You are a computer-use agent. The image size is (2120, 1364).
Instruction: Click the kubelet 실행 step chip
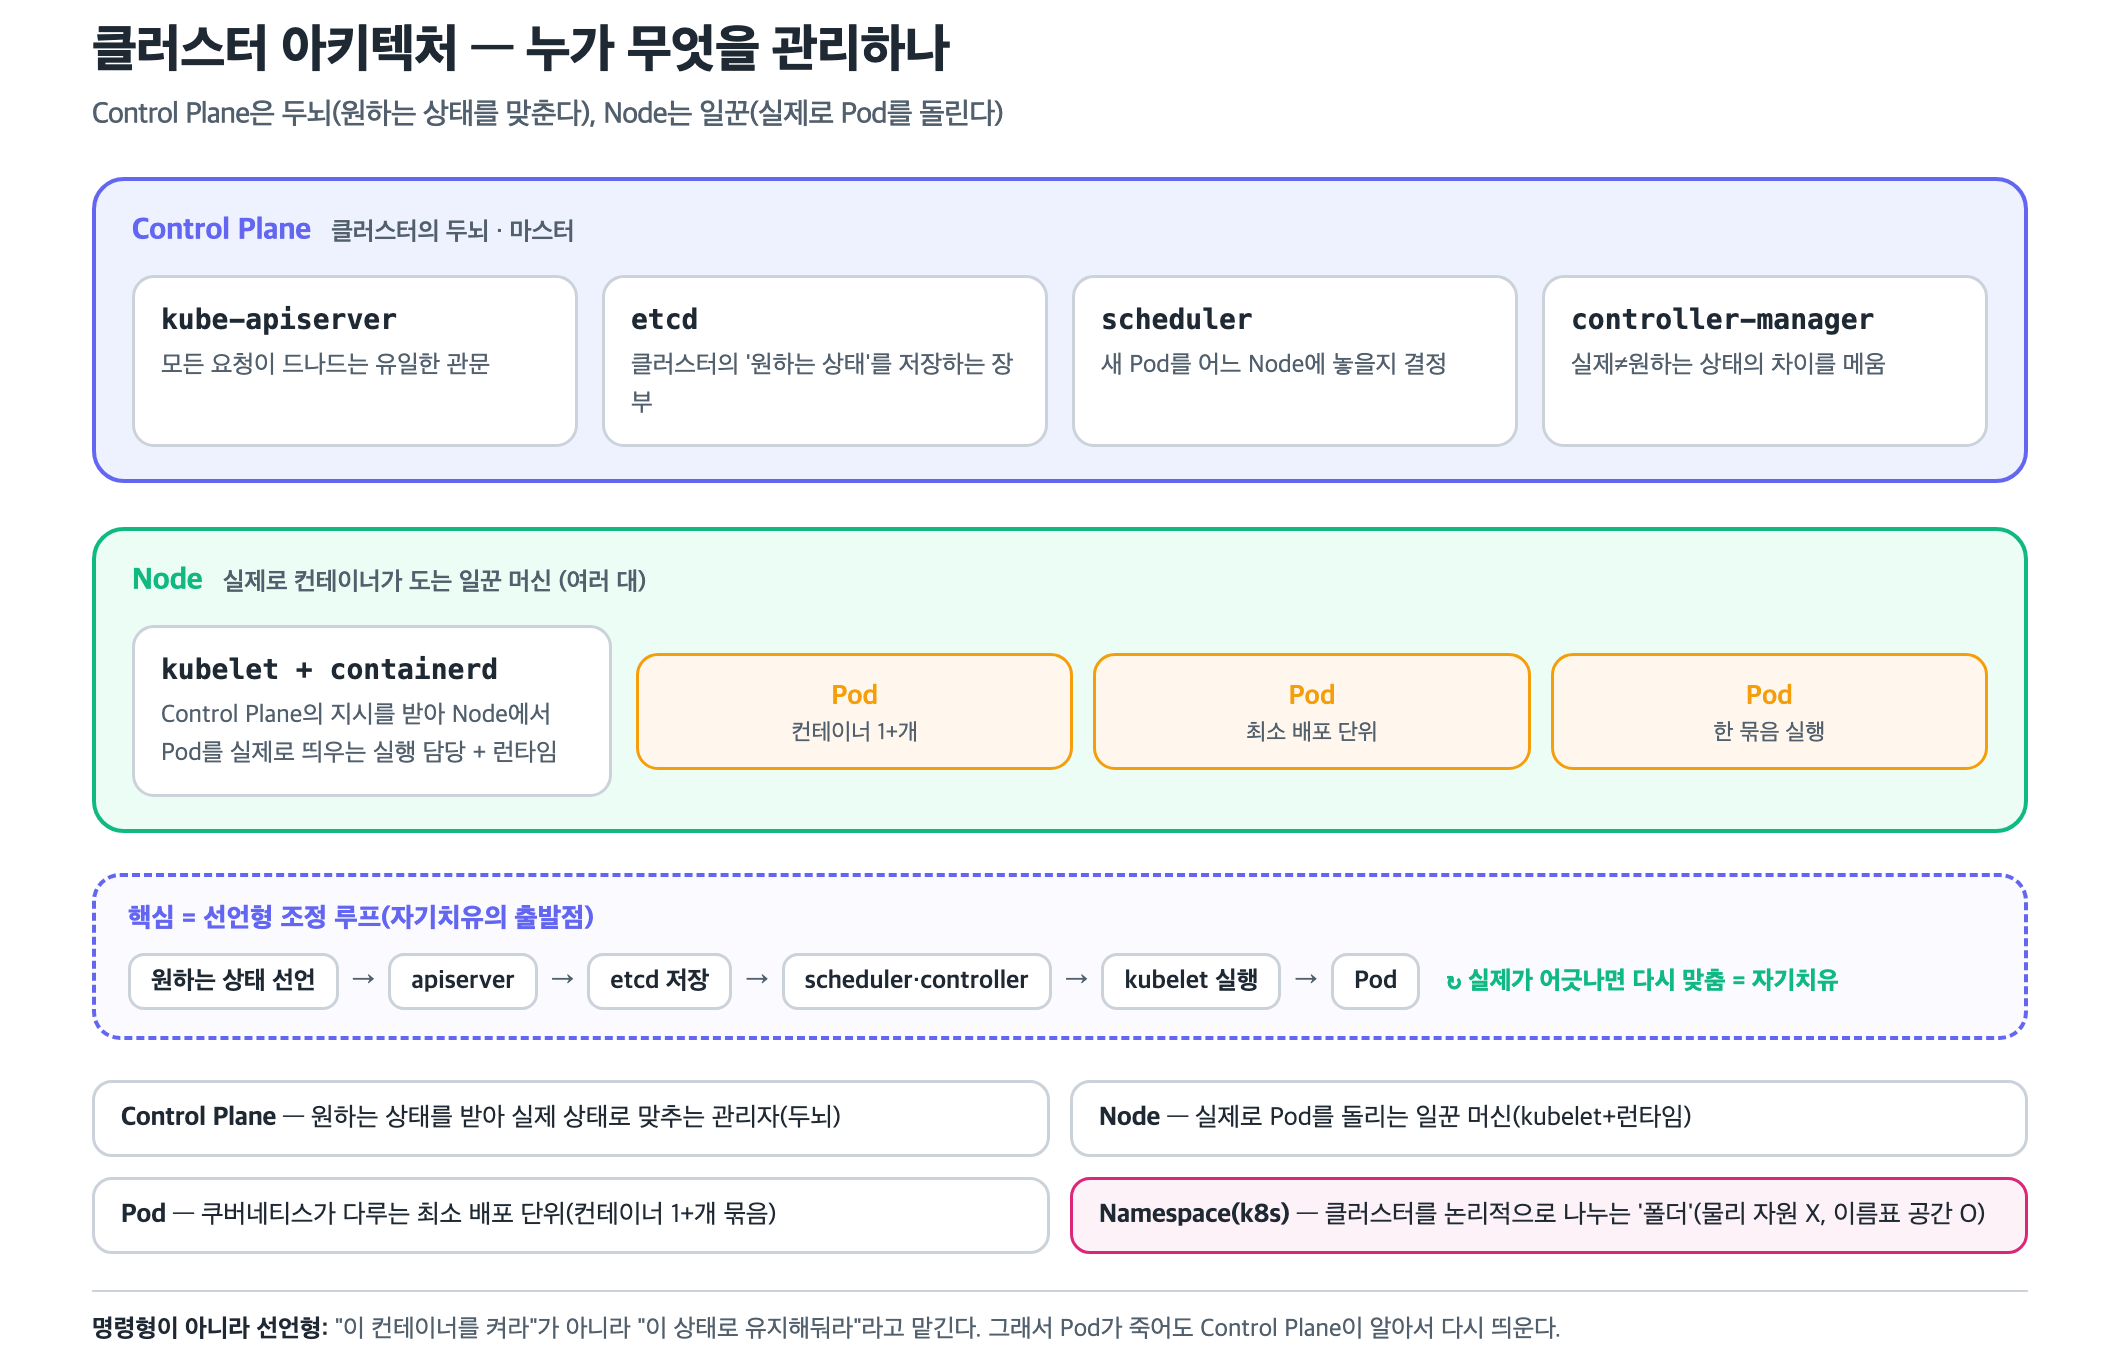1191,981
